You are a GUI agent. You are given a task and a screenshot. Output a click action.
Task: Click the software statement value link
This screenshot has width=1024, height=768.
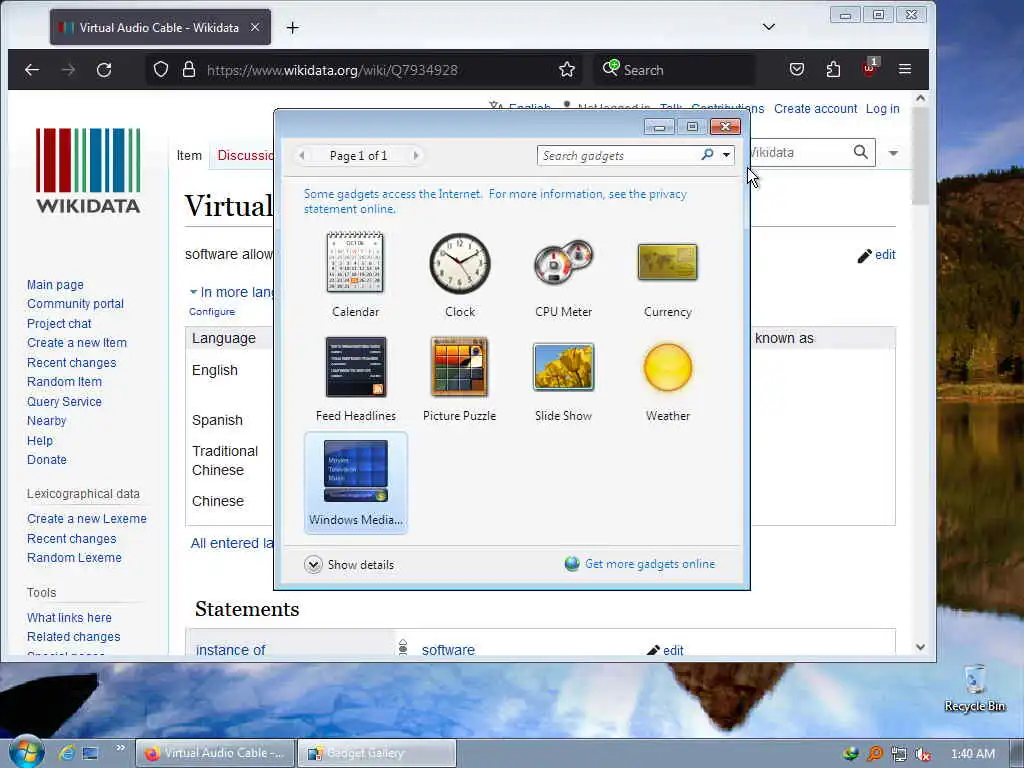tap(448, 650)
